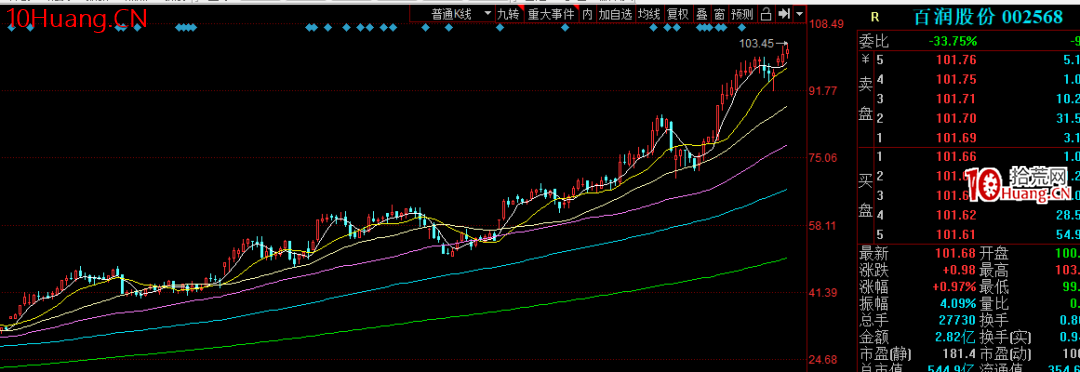This screenshot has width=1080, height=372.
Task: Toggle 均线 moving average lines
Action: coord(649,14)
